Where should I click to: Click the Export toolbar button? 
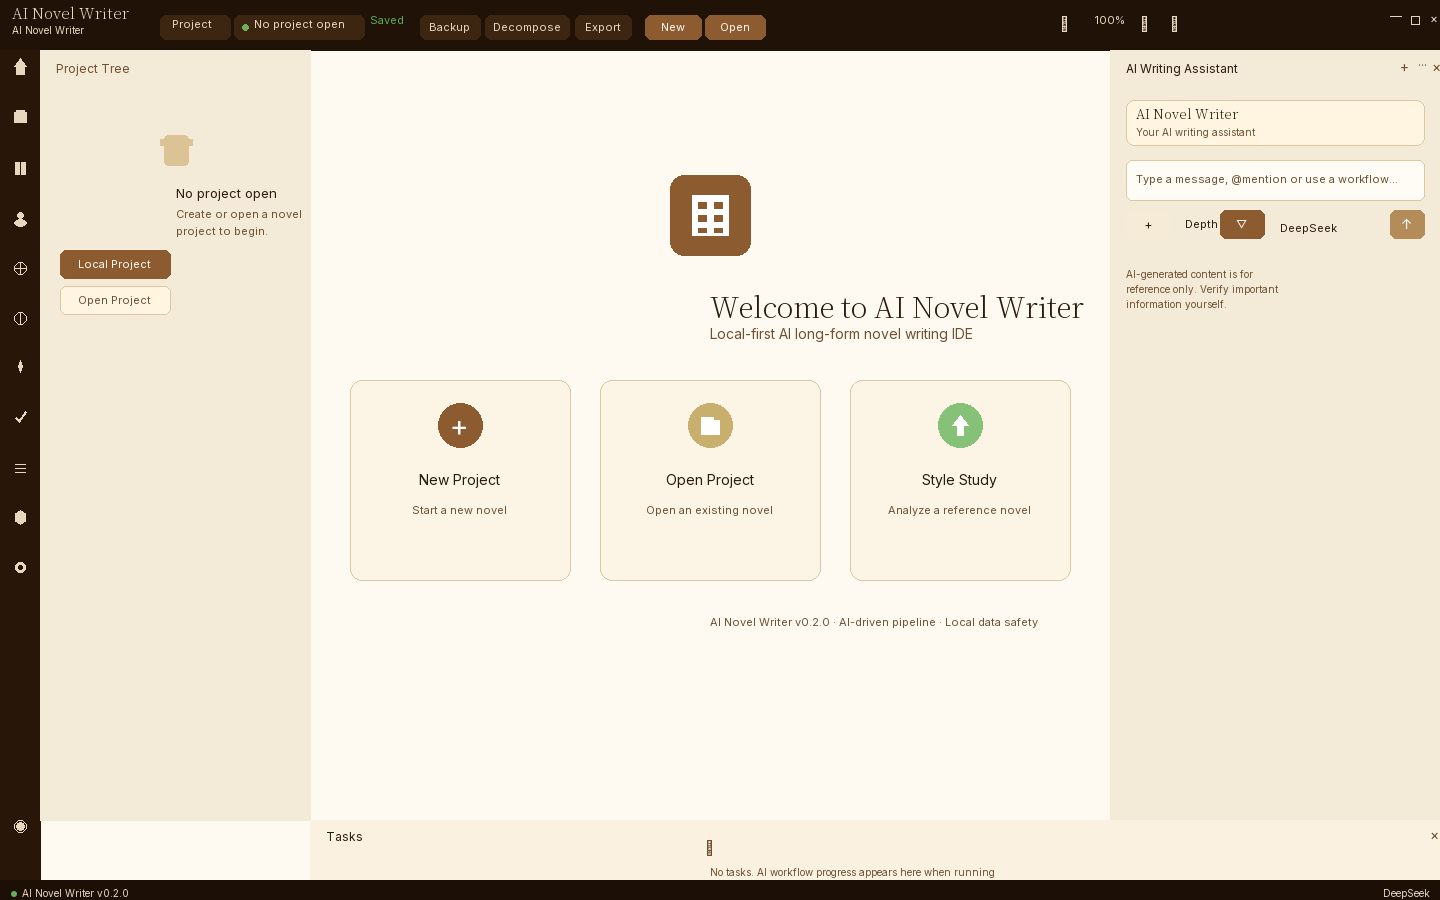tap(603, 27)
